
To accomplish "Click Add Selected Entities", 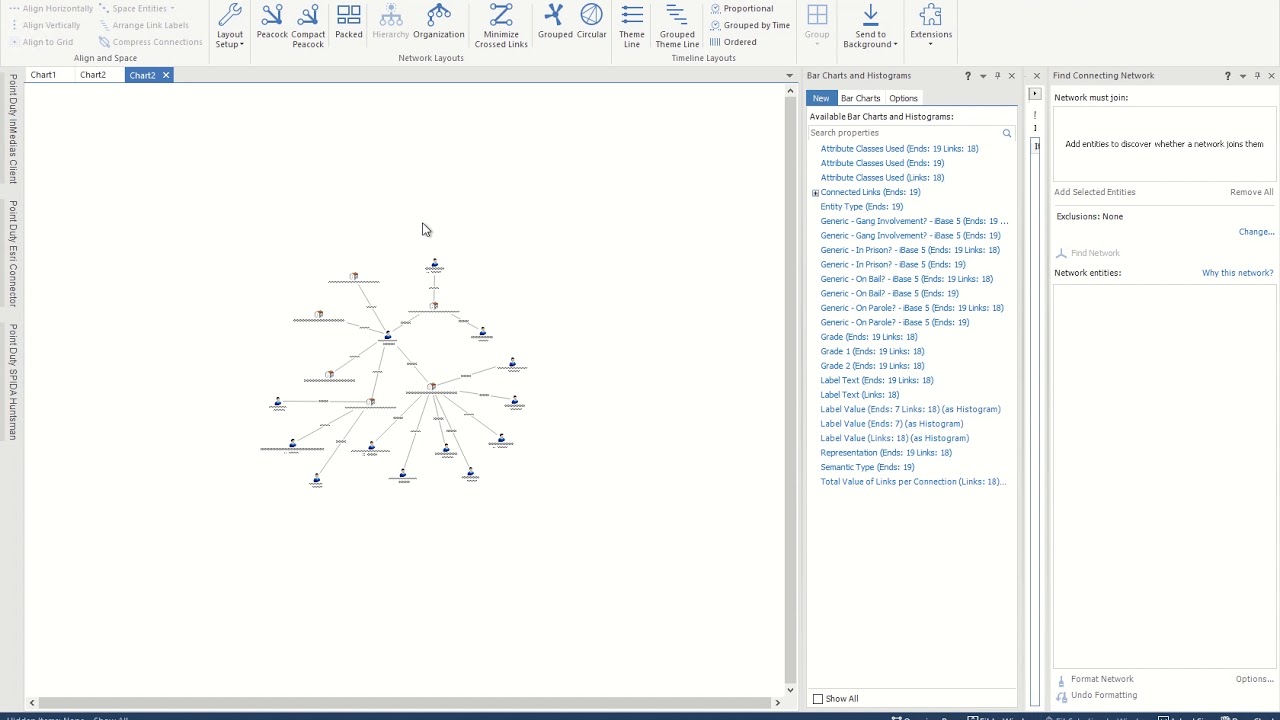I will tap(1094, 192).
